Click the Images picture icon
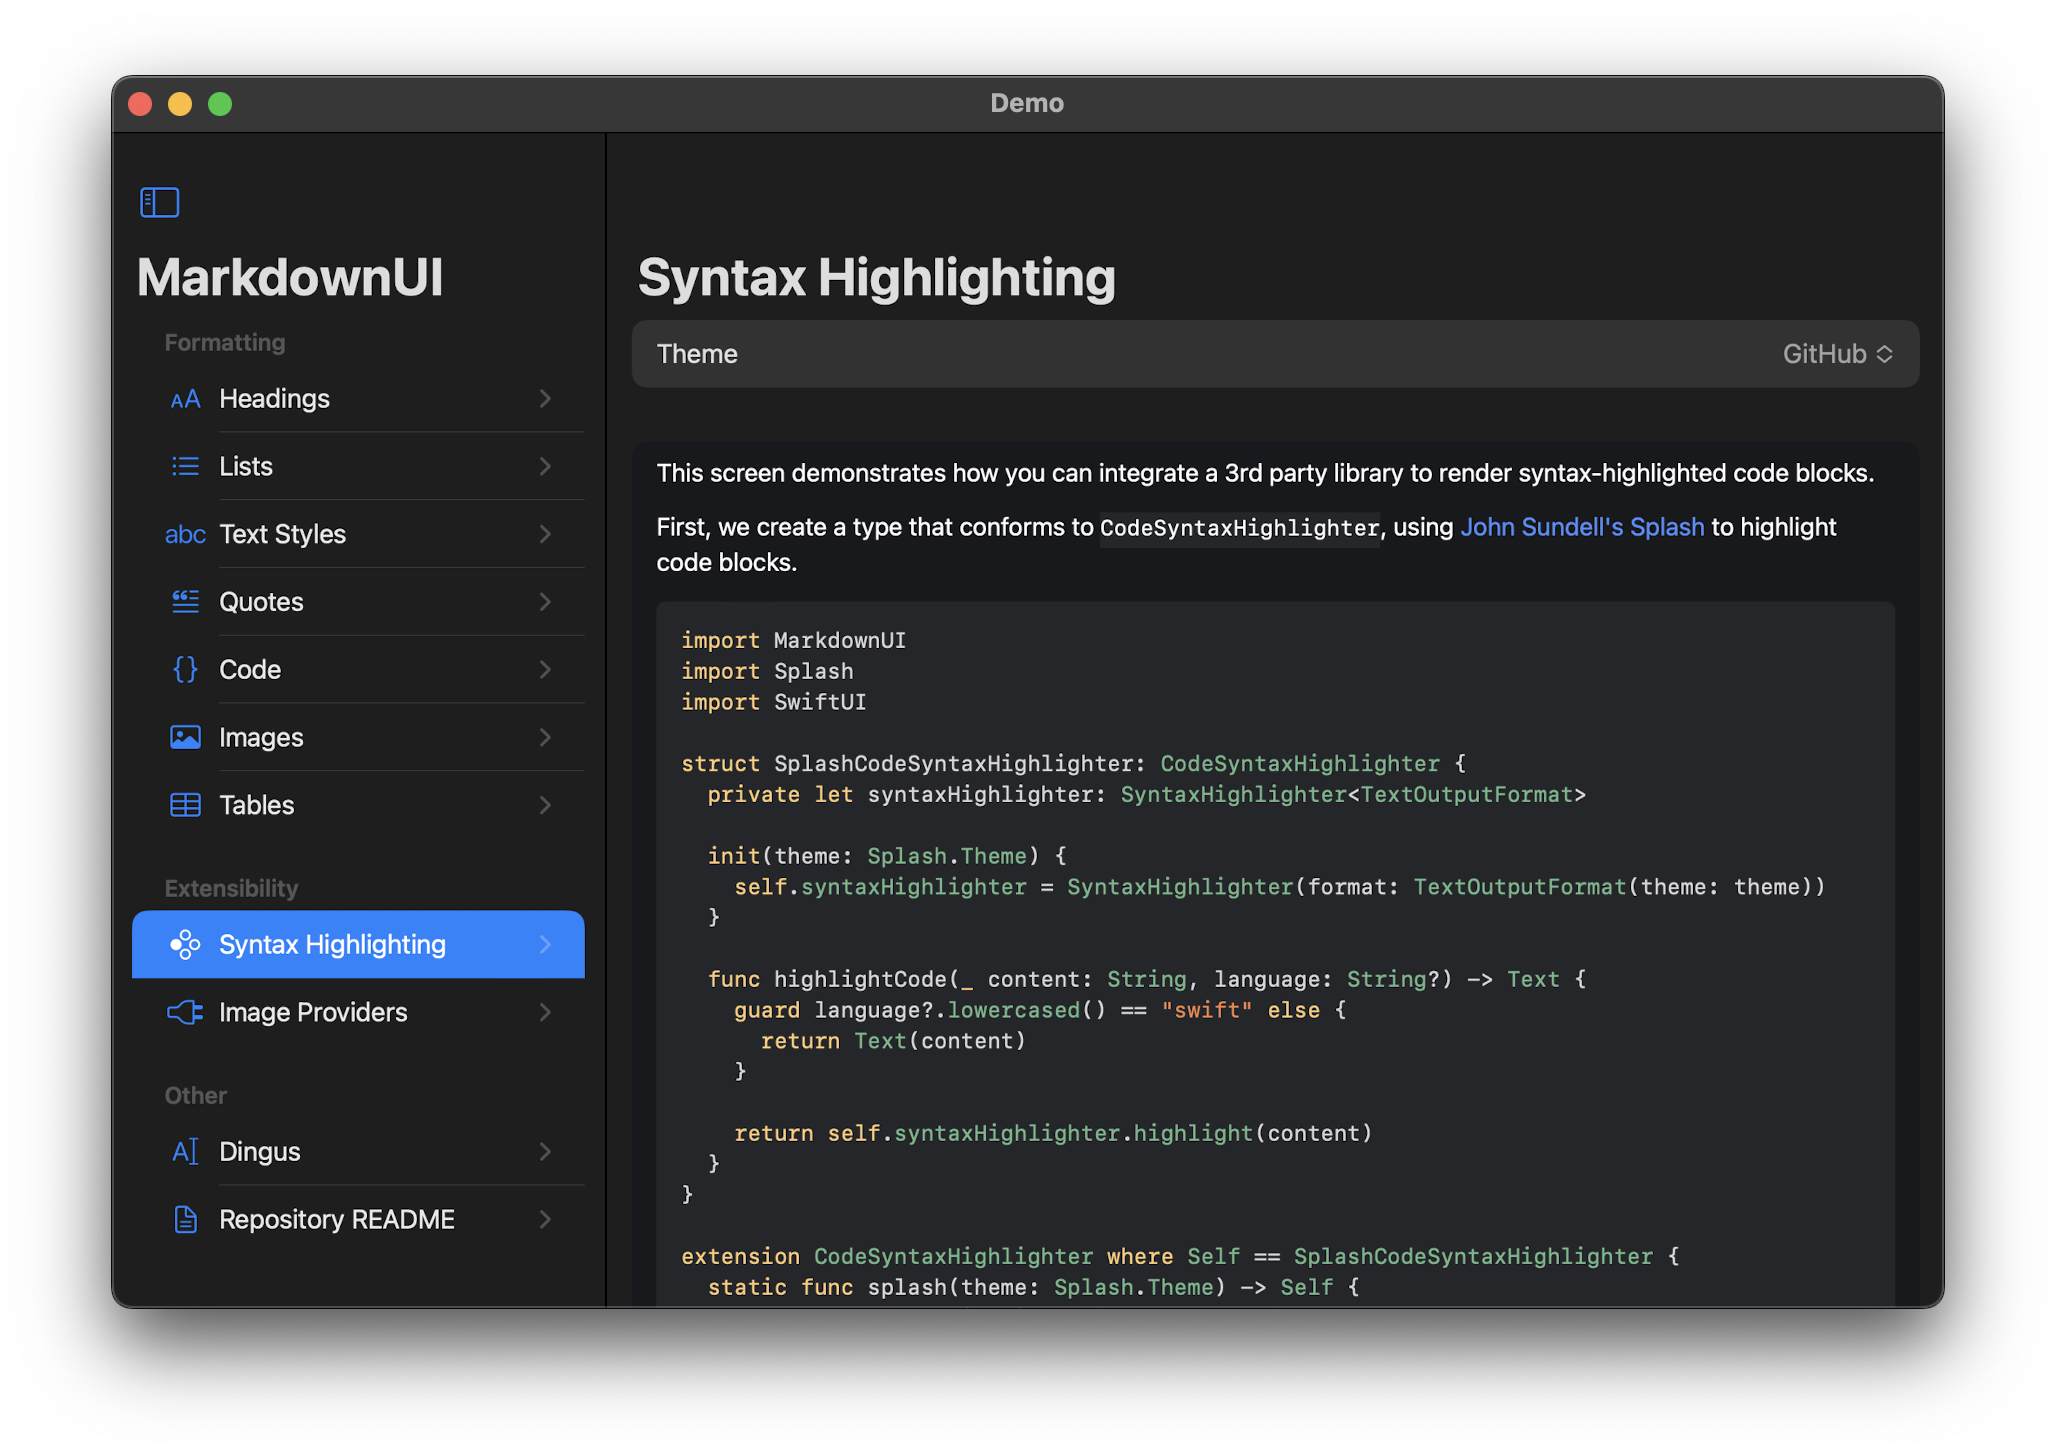 185,737
